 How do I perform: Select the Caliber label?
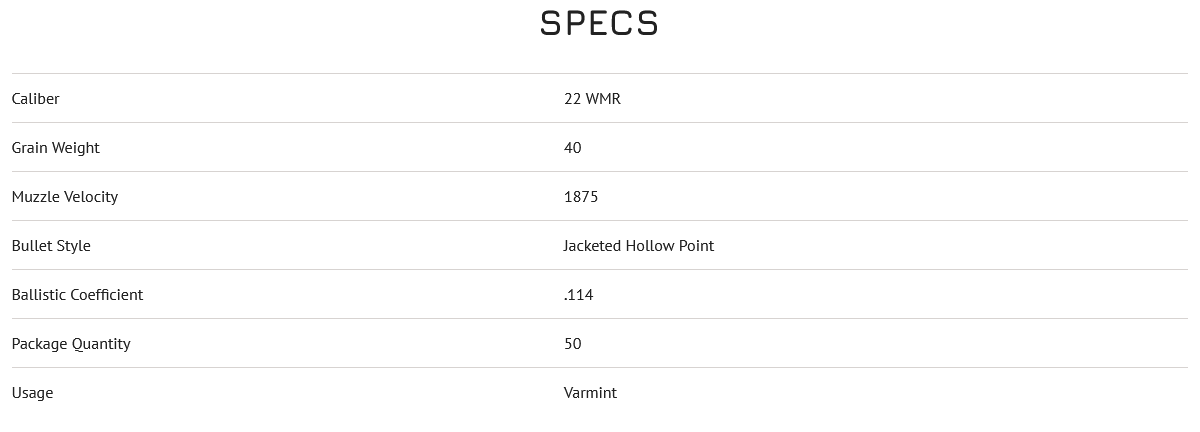tap(35, 98)
